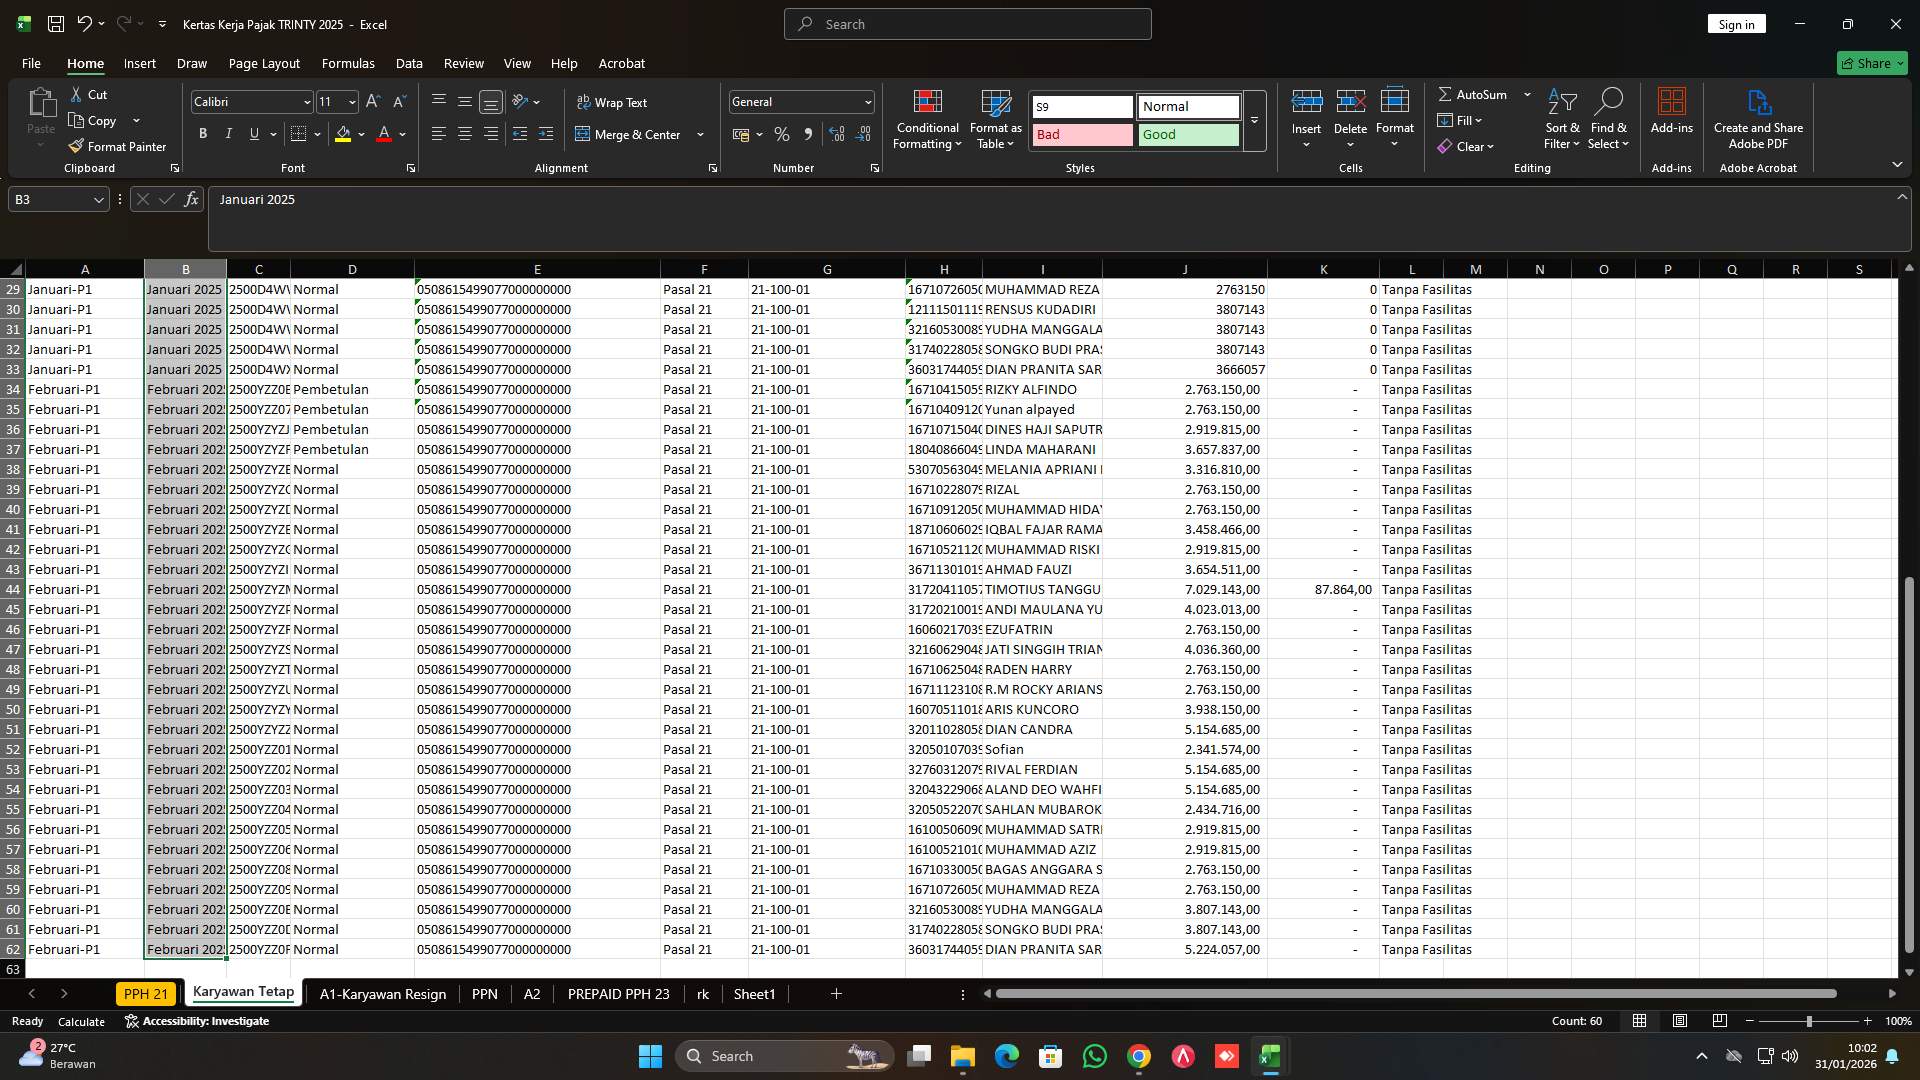1920x1080 pixels.
Task: Click the Name Box showing B3
Action: [50, 199]
